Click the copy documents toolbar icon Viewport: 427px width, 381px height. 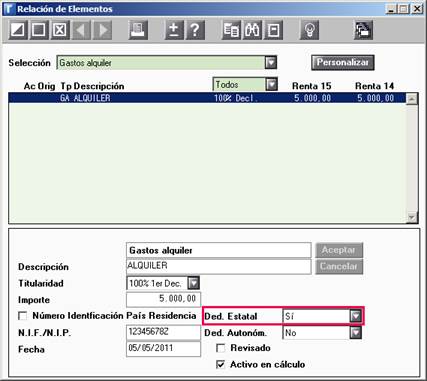click(x=231, y=30)
